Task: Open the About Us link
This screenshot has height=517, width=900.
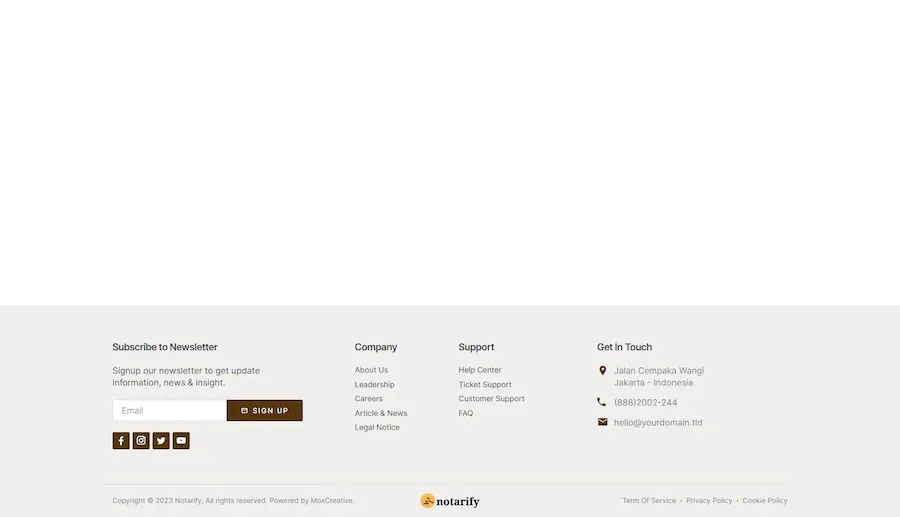Action: tap(371, 370)
